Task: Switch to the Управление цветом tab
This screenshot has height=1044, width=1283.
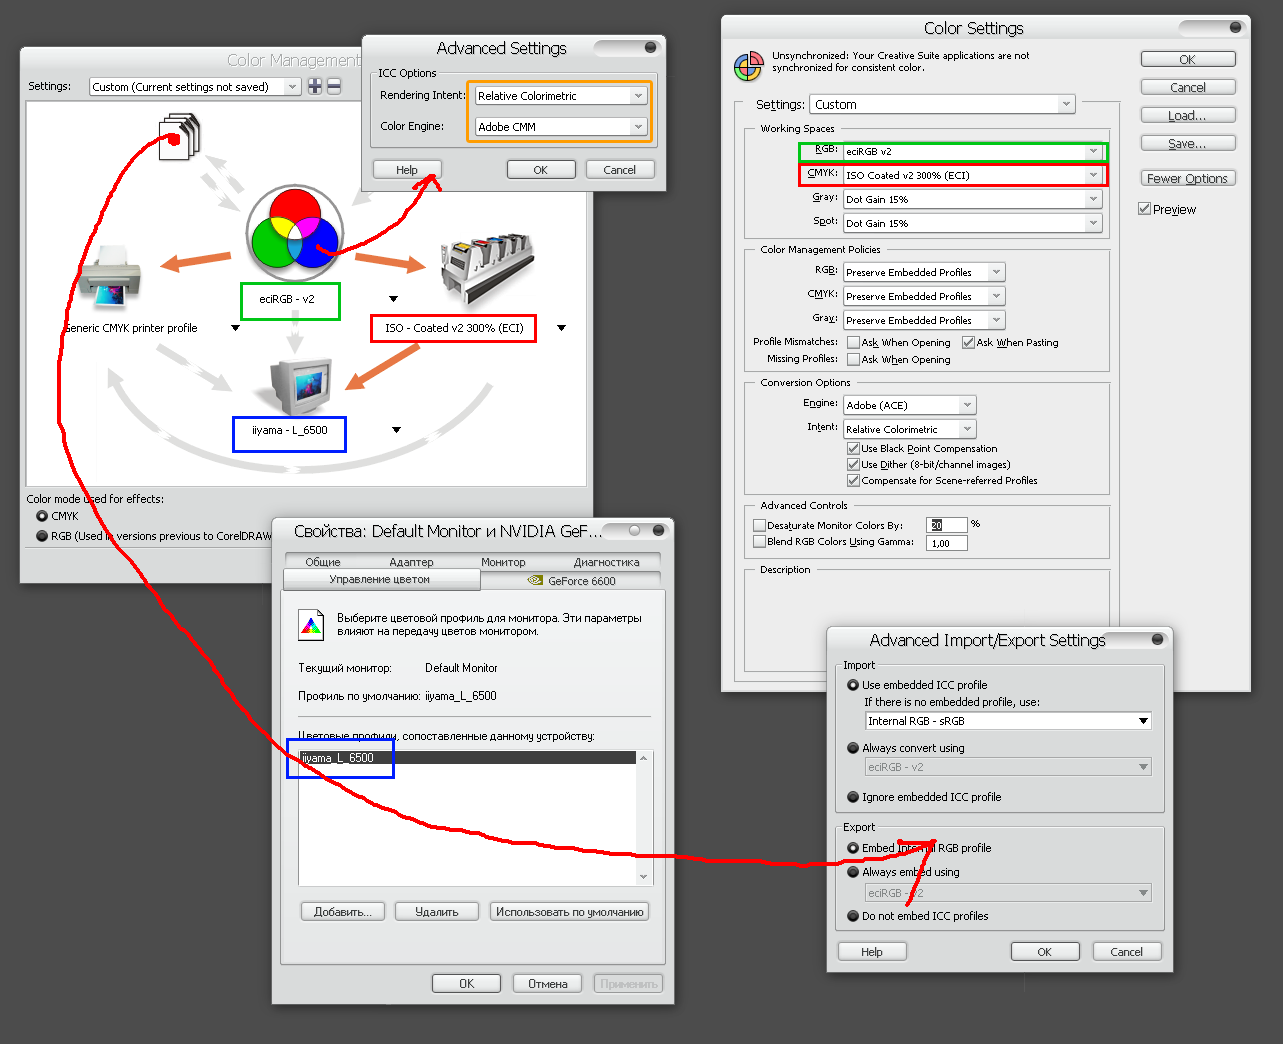Action: 380,579
